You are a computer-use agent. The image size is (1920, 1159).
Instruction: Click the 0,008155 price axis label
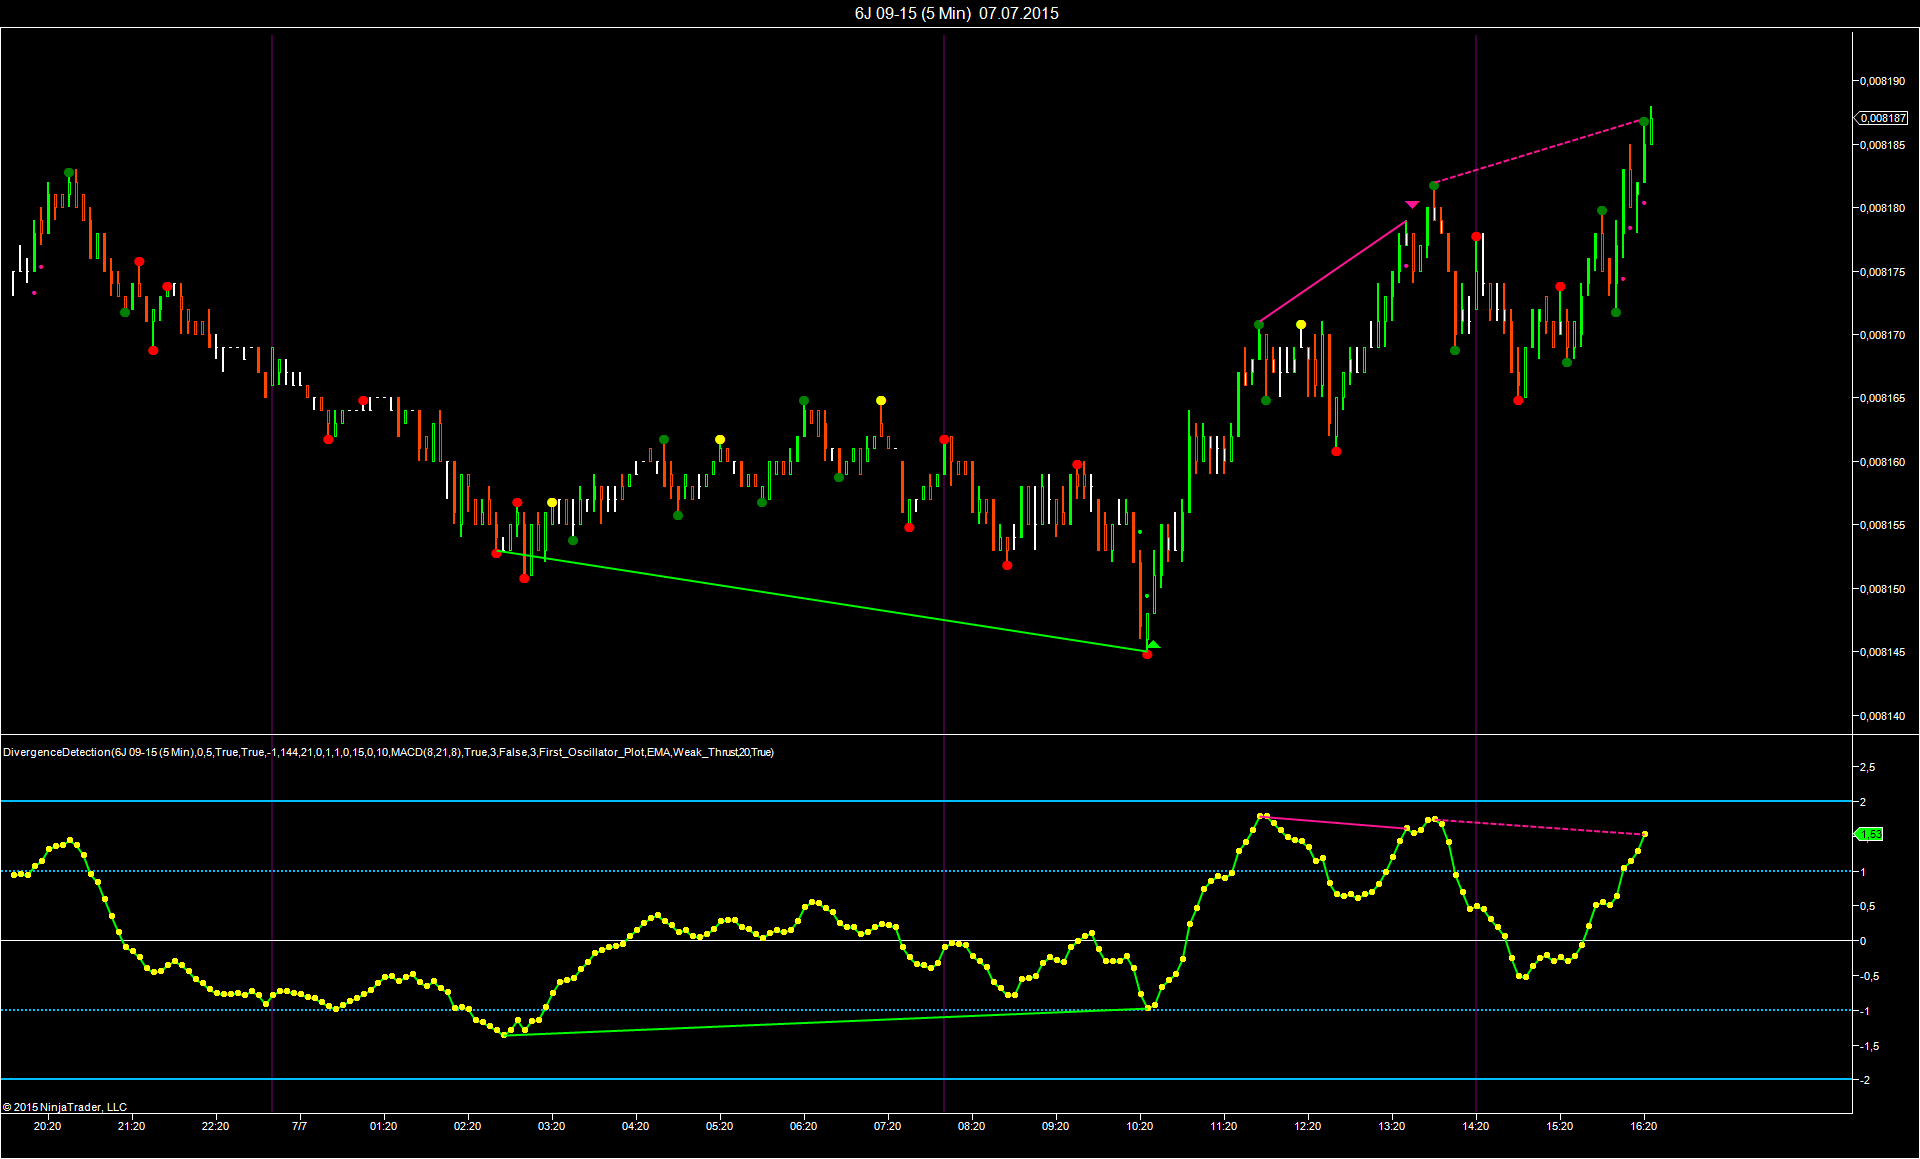[1882, 525]
